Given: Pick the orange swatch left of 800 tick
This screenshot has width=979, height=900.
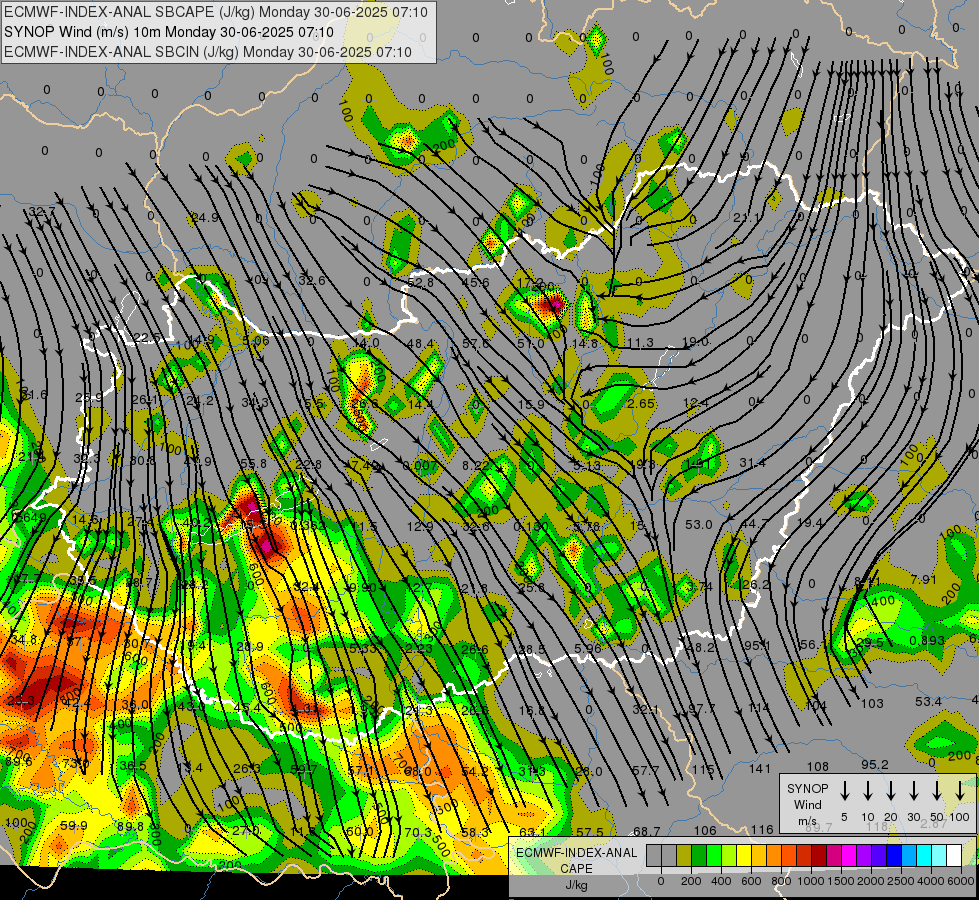Looking at the screenshot, I should (x=774, y=856).
